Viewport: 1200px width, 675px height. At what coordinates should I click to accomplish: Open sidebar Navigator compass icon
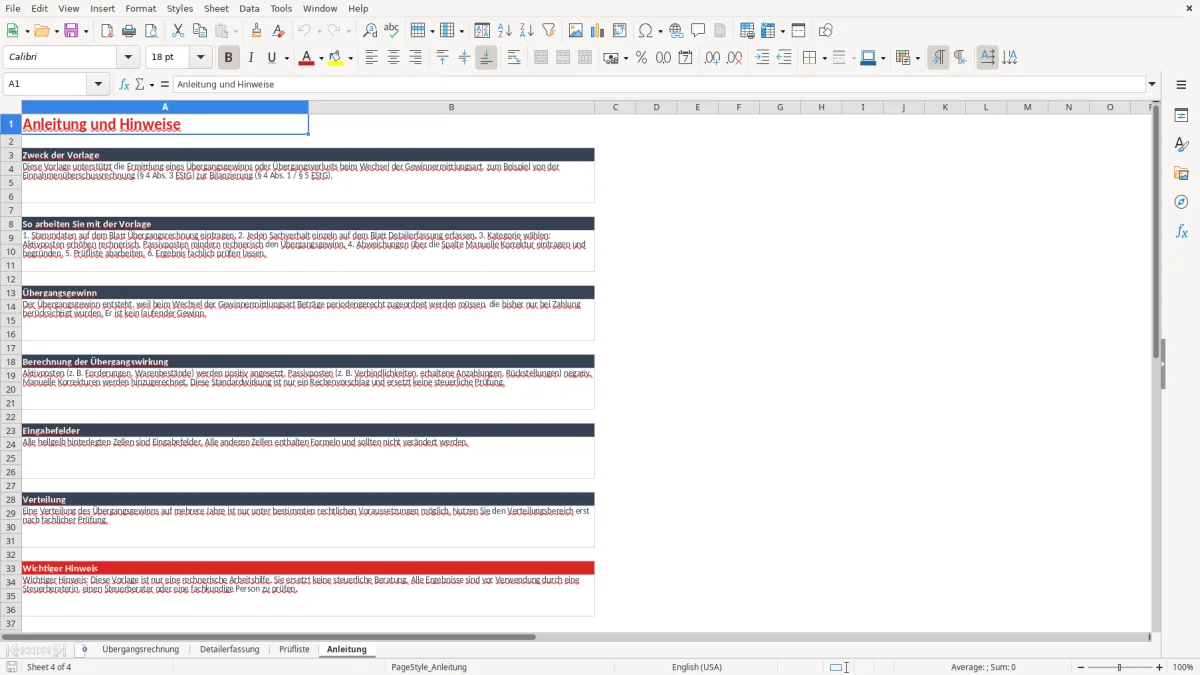1181,202
